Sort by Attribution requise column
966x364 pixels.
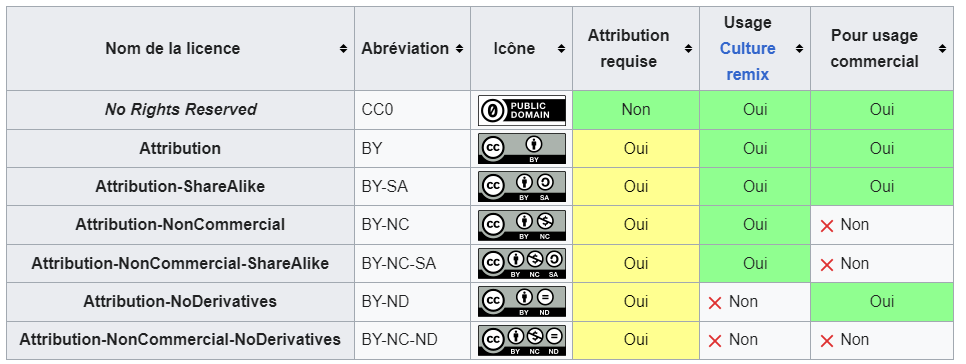tap(688, 49)
